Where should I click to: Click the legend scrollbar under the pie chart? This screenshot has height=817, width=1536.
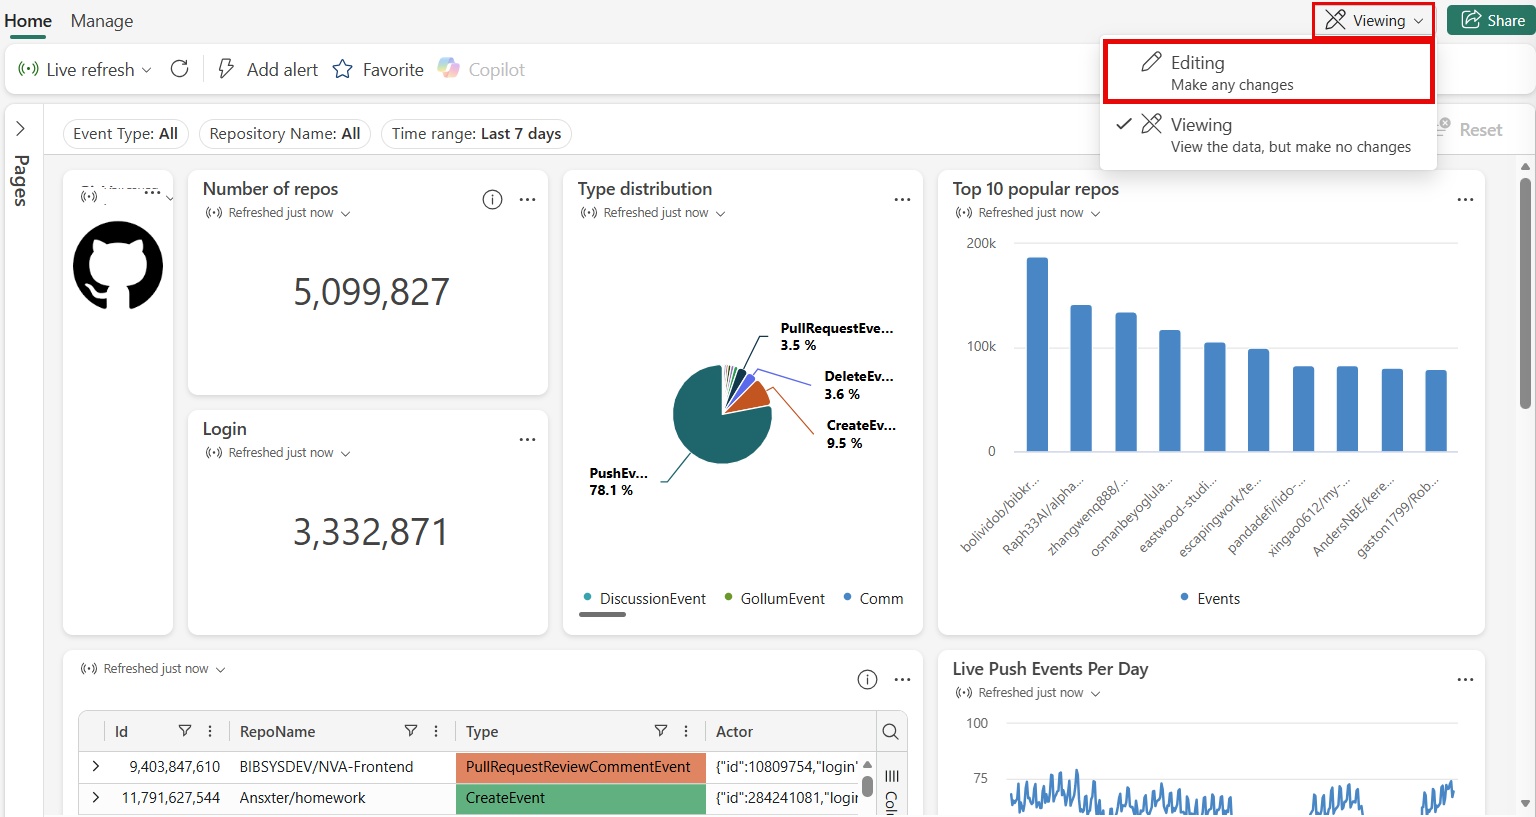[602, 614]
